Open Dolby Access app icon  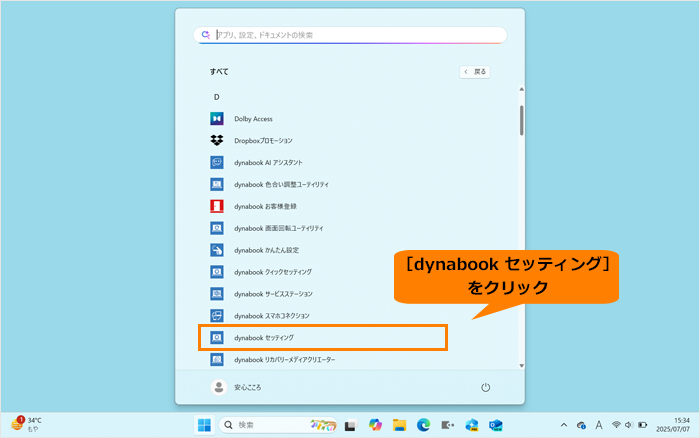(217, 119)
